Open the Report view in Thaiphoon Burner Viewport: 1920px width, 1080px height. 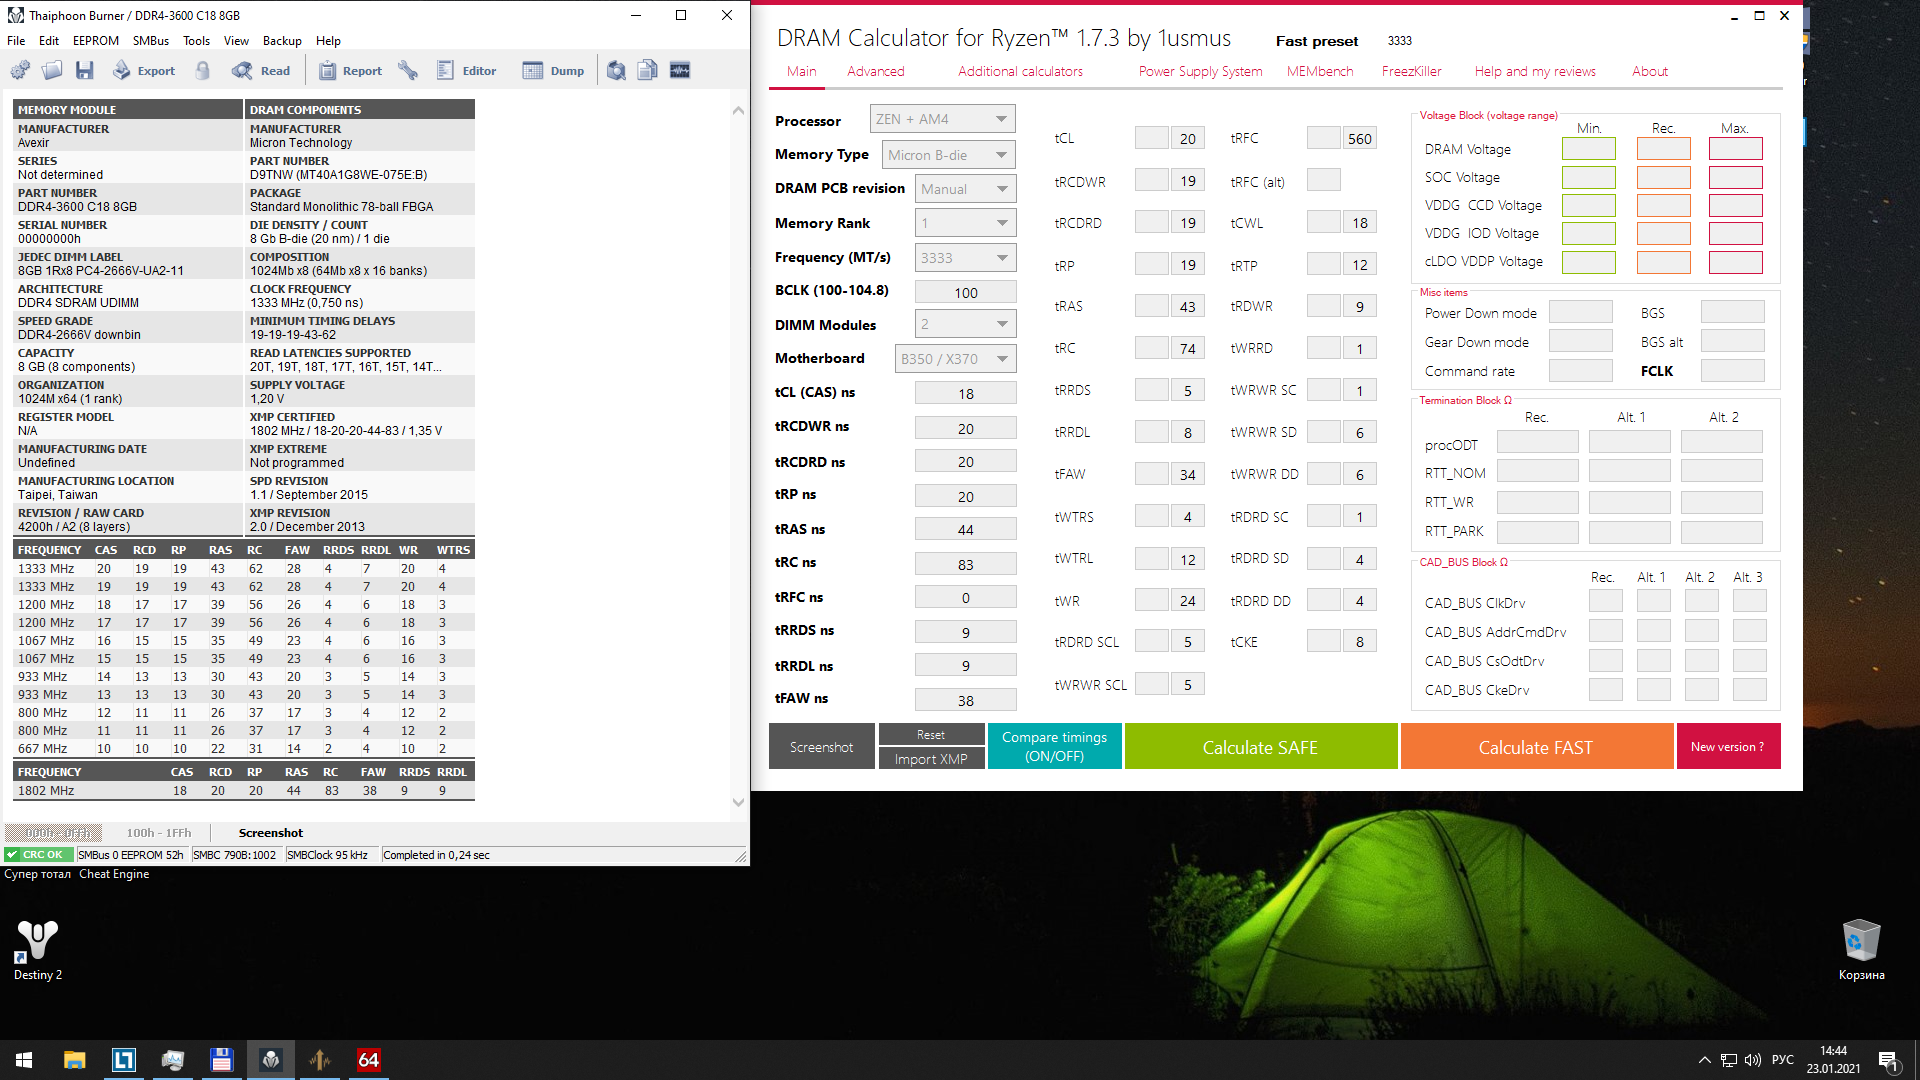tap(350, 70)
